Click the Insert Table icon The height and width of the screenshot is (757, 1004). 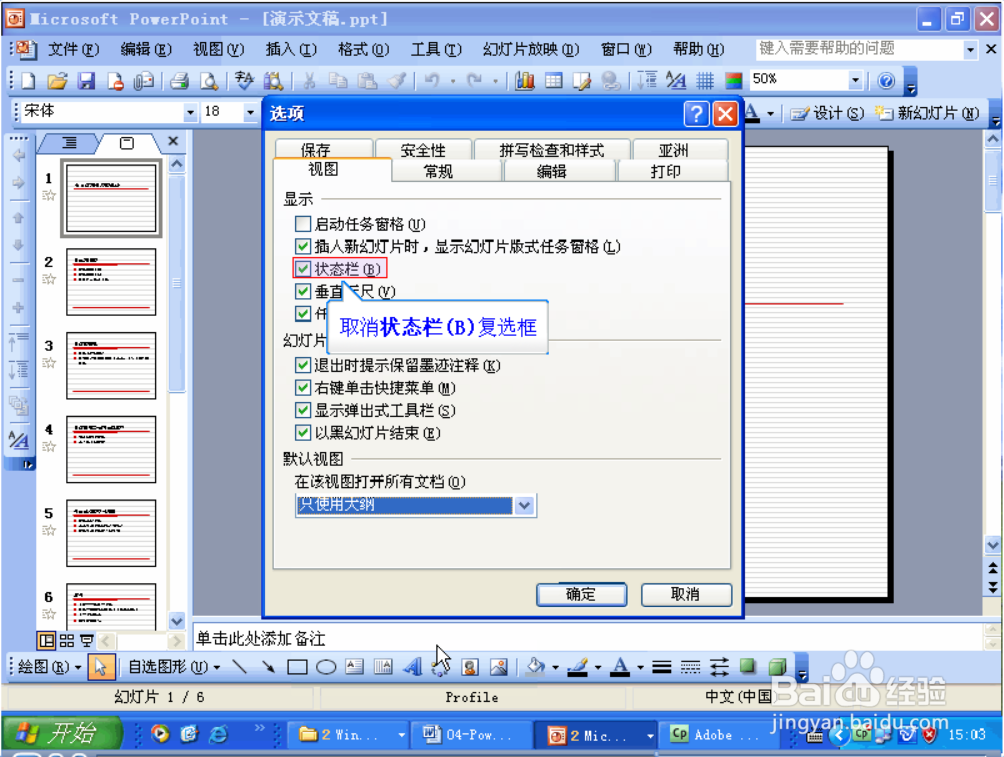click(553, 81)
